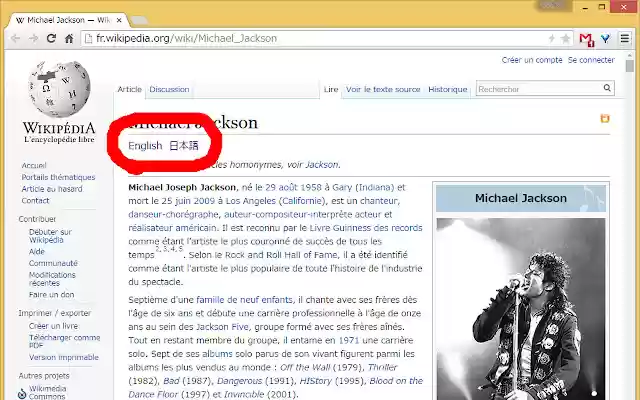Close the Michael Jackson browser tab

click(x=119, y=20)
